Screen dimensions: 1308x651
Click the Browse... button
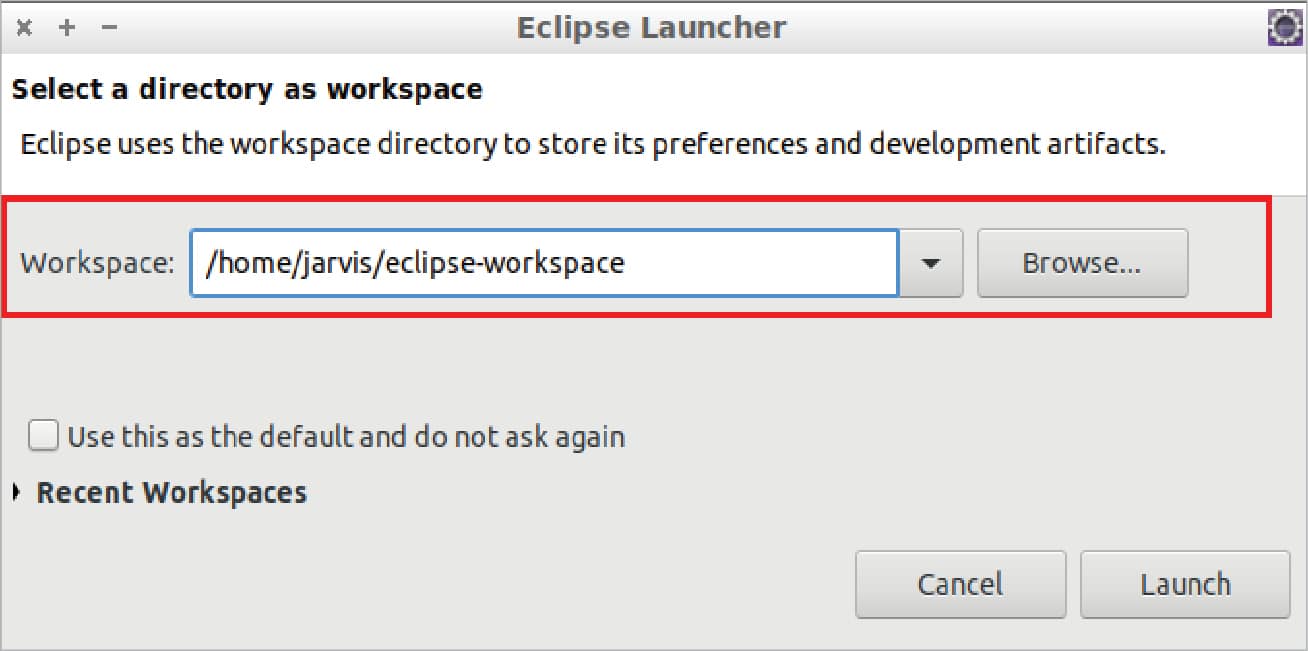1082,263
